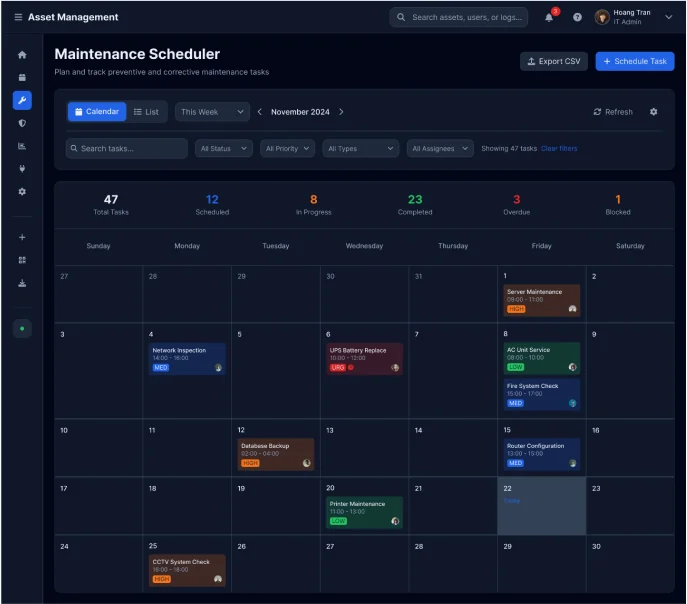The height and width of the screenshot is (604, 687).
Task: Click the 1 Blocked stat
Action: pyautogui.click(x=618, y=205)
